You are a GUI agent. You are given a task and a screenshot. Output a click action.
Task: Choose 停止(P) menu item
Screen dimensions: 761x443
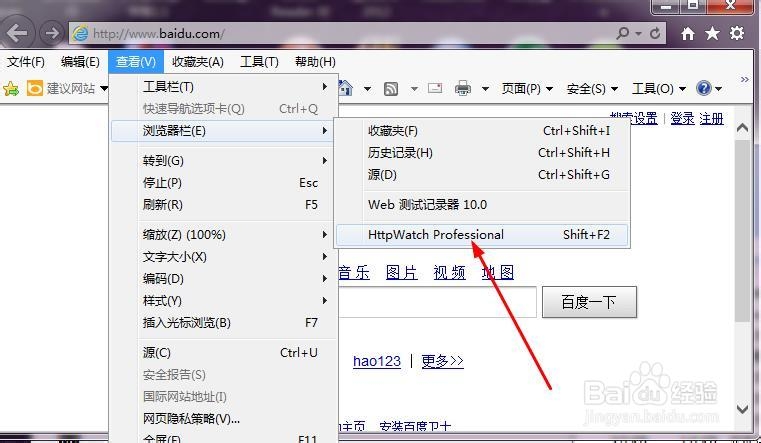pyautogui.click(x=223, y=183)
